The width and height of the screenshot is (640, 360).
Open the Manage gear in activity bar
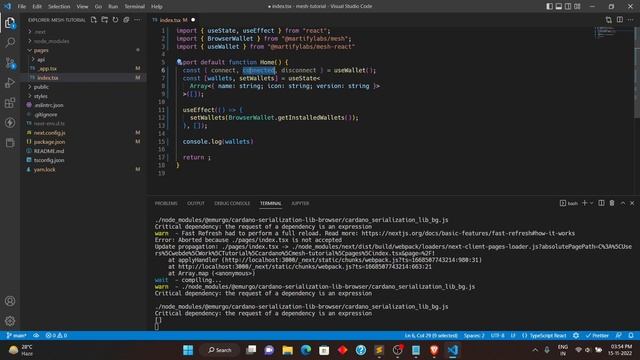pyautogui.click(x=10, y=321)
